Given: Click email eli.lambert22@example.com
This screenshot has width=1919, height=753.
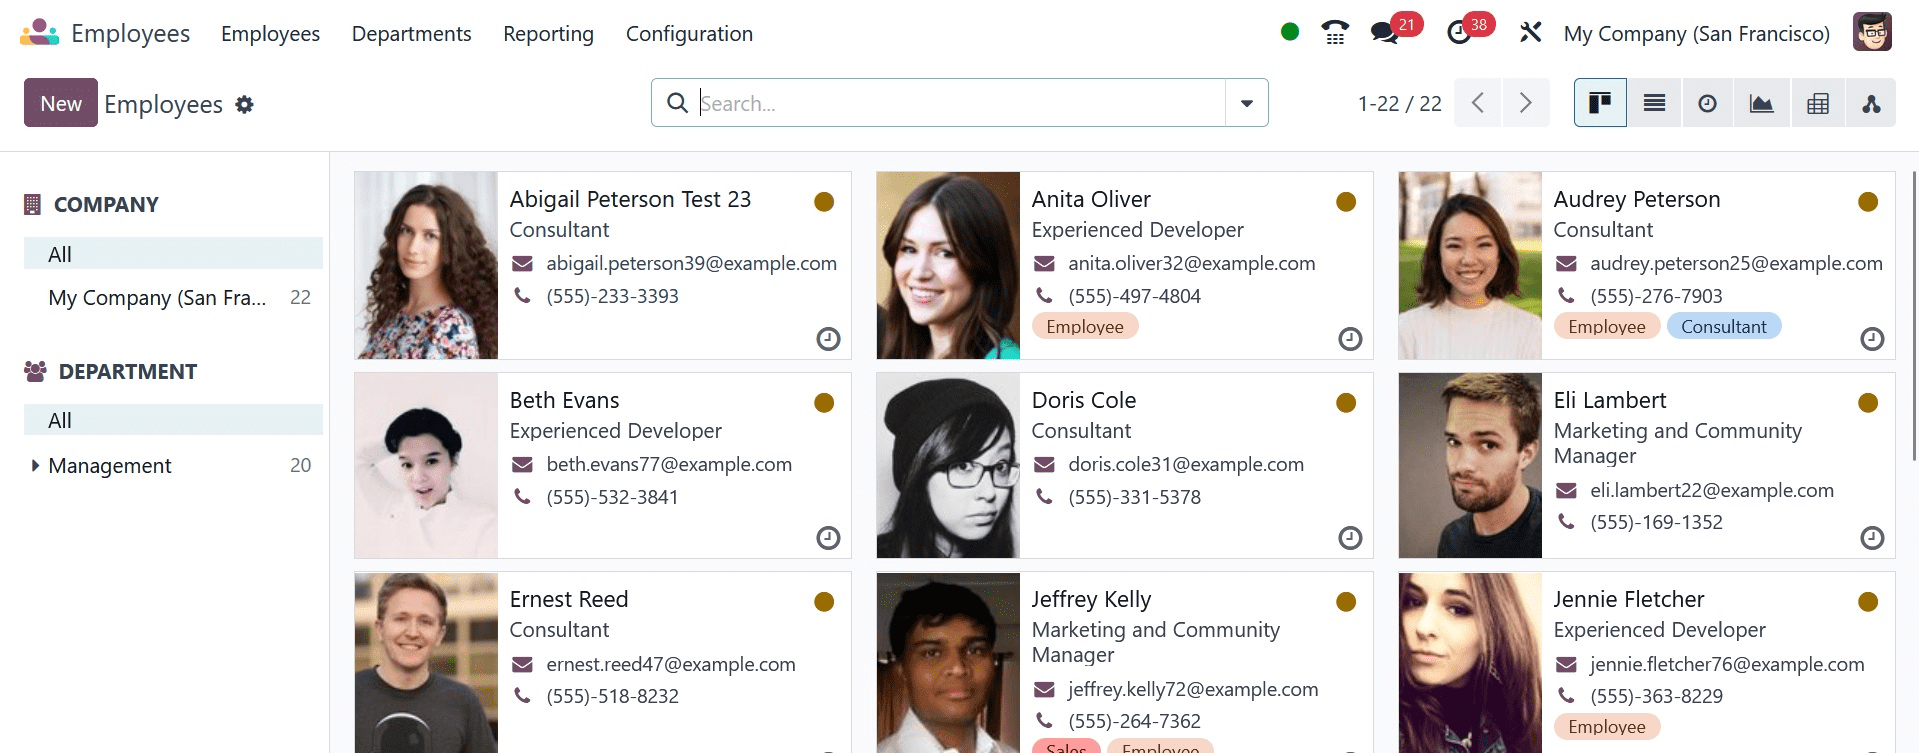Looking at the screenshot, I should click(1712, 490).
